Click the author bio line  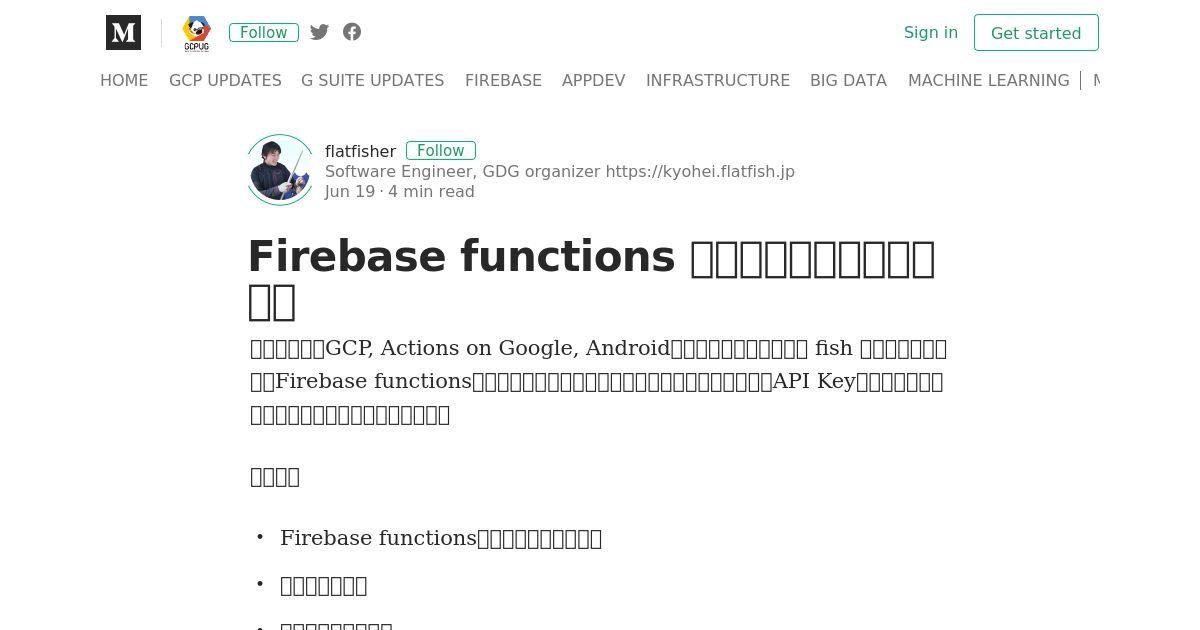(560, 171)
